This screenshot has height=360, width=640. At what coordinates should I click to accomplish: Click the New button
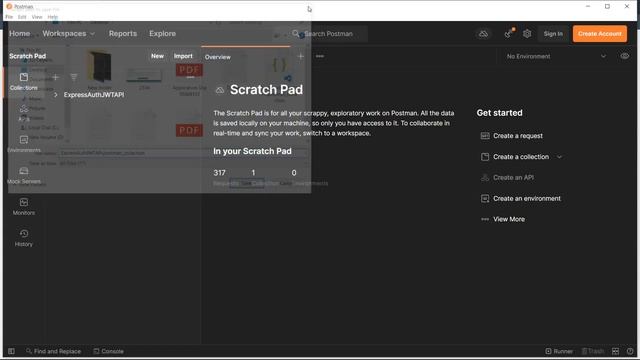(x=157, y=56)
